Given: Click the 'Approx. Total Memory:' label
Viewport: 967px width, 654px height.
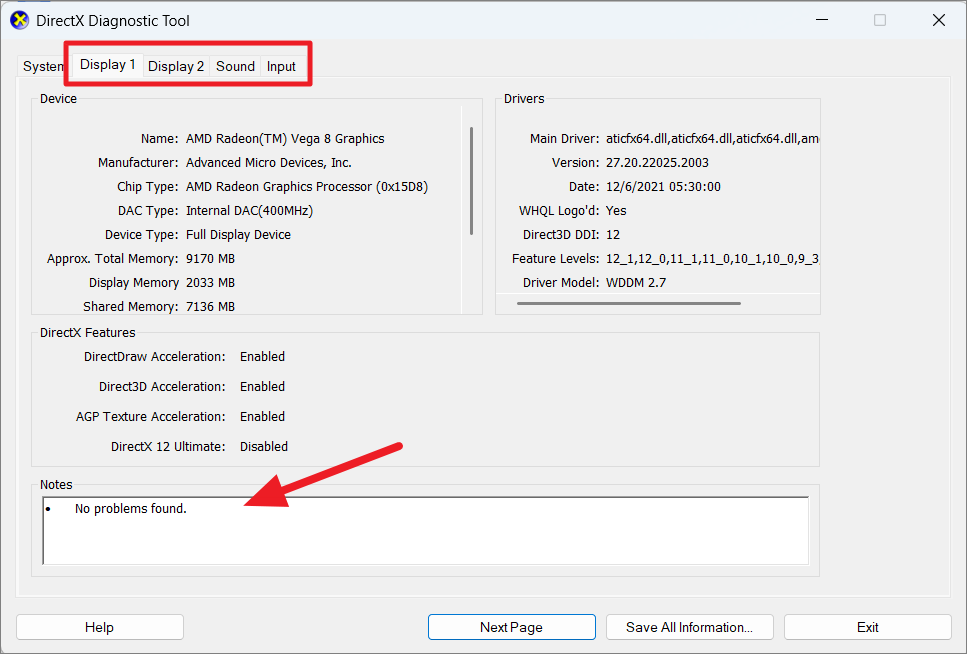Looking at the screenshot, I should [112, 259].
